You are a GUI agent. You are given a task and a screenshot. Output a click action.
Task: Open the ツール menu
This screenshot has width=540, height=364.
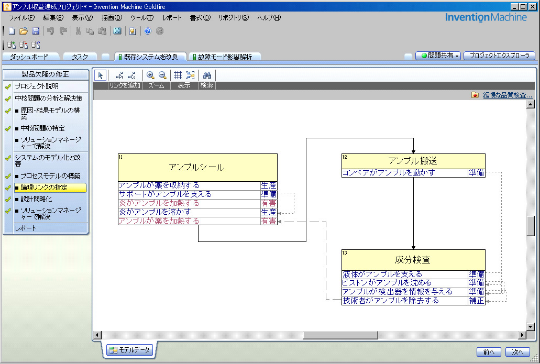click(x=142, y=18)
